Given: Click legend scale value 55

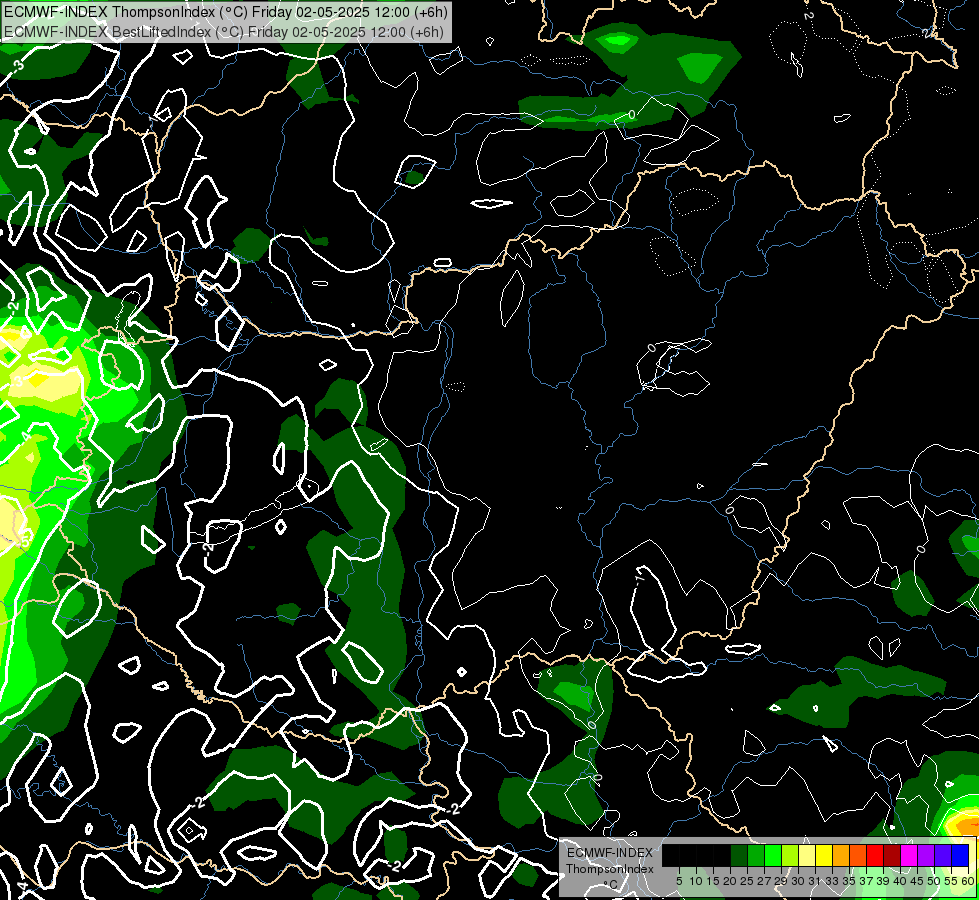Looking at the screenshot, I should coord(951,881).
